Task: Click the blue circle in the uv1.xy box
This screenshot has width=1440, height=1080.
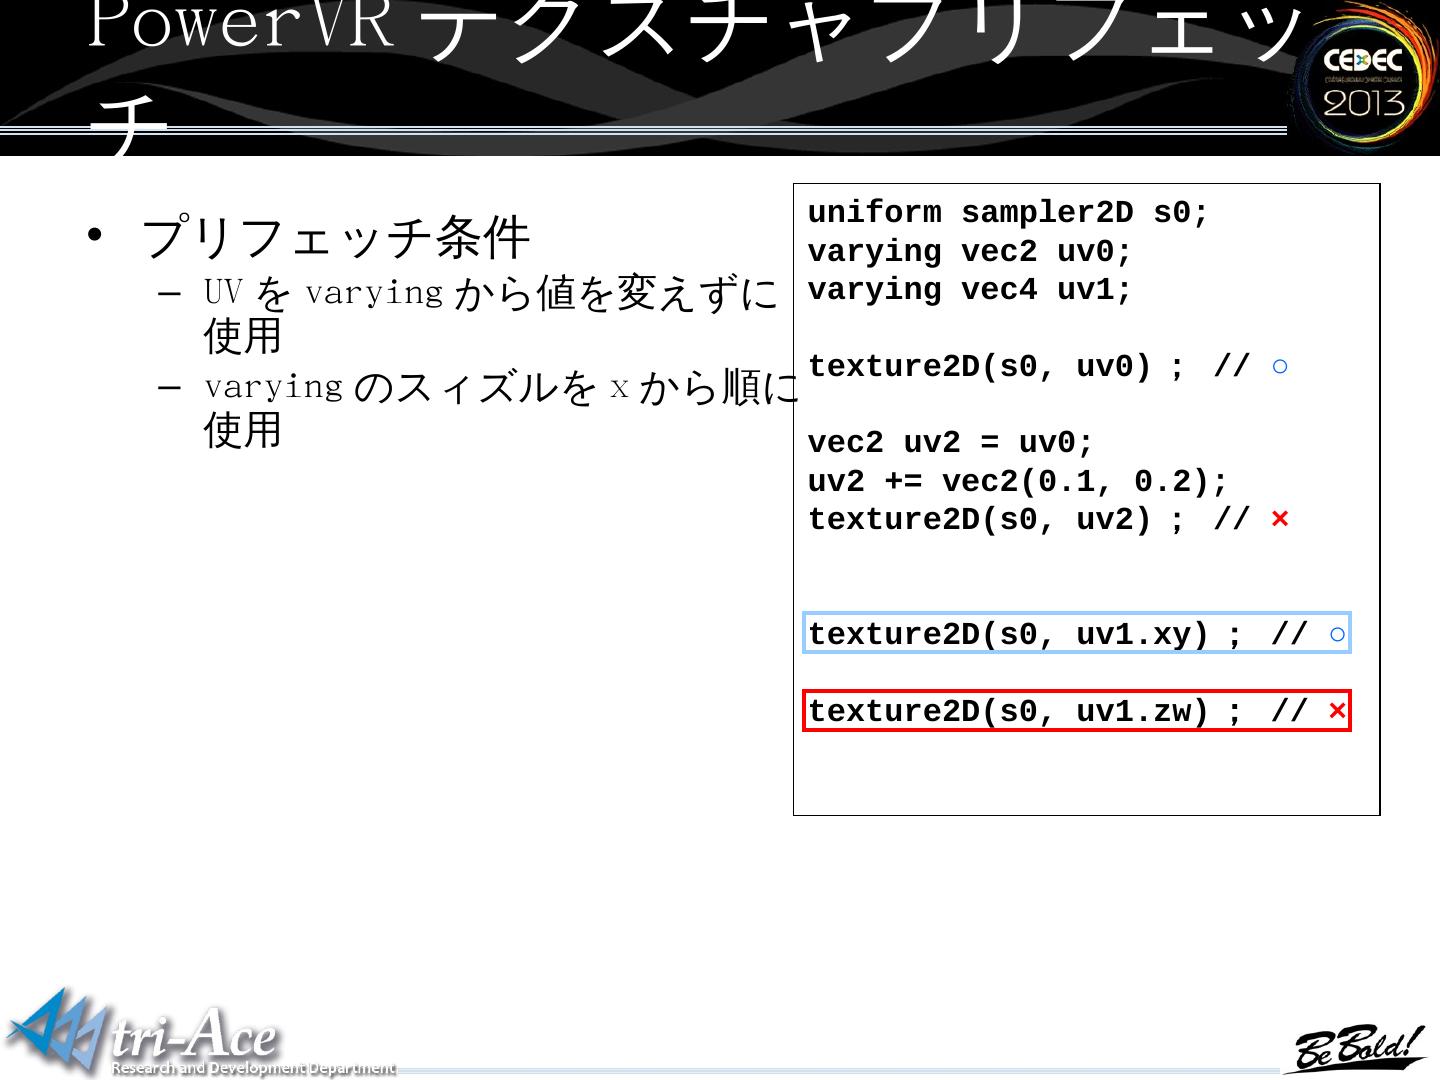Action: tap(1337, 634)
